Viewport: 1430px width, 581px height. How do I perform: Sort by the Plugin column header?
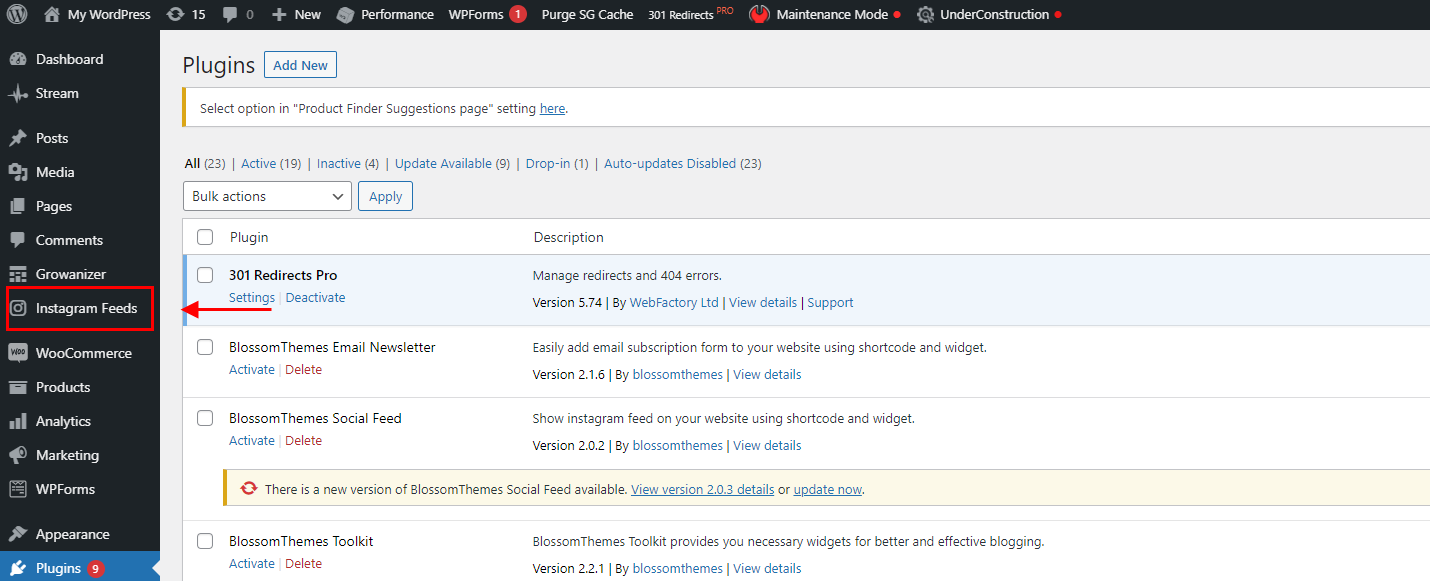249,237
